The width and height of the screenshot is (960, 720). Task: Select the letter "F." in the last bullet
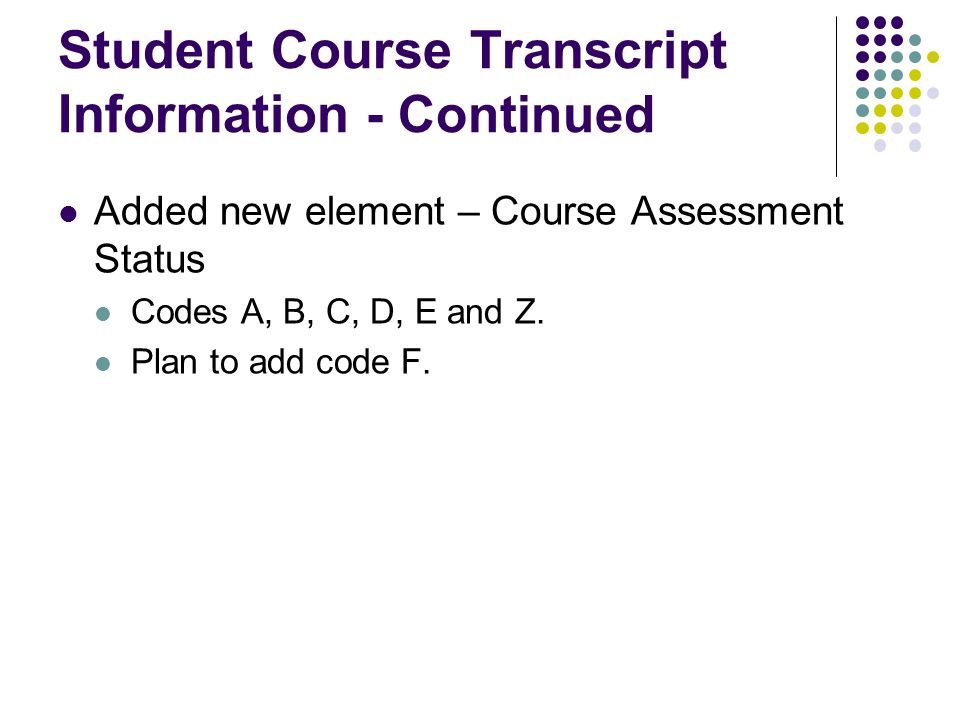416,362
